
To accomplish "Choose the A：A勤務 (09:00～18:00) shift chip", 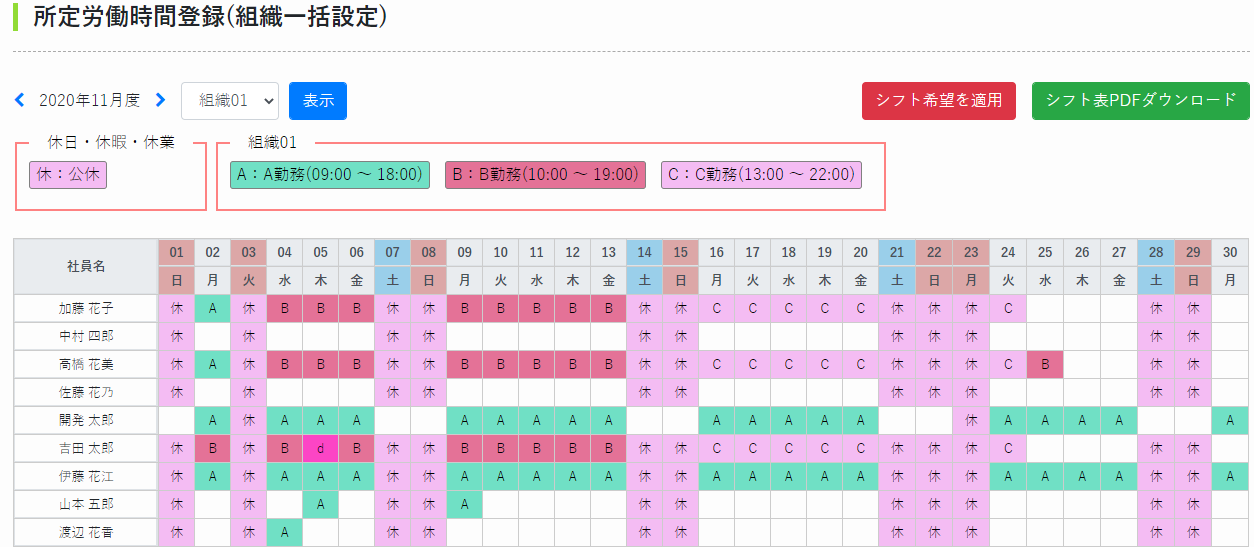I will pyautogui.click(x=329, y=175).
